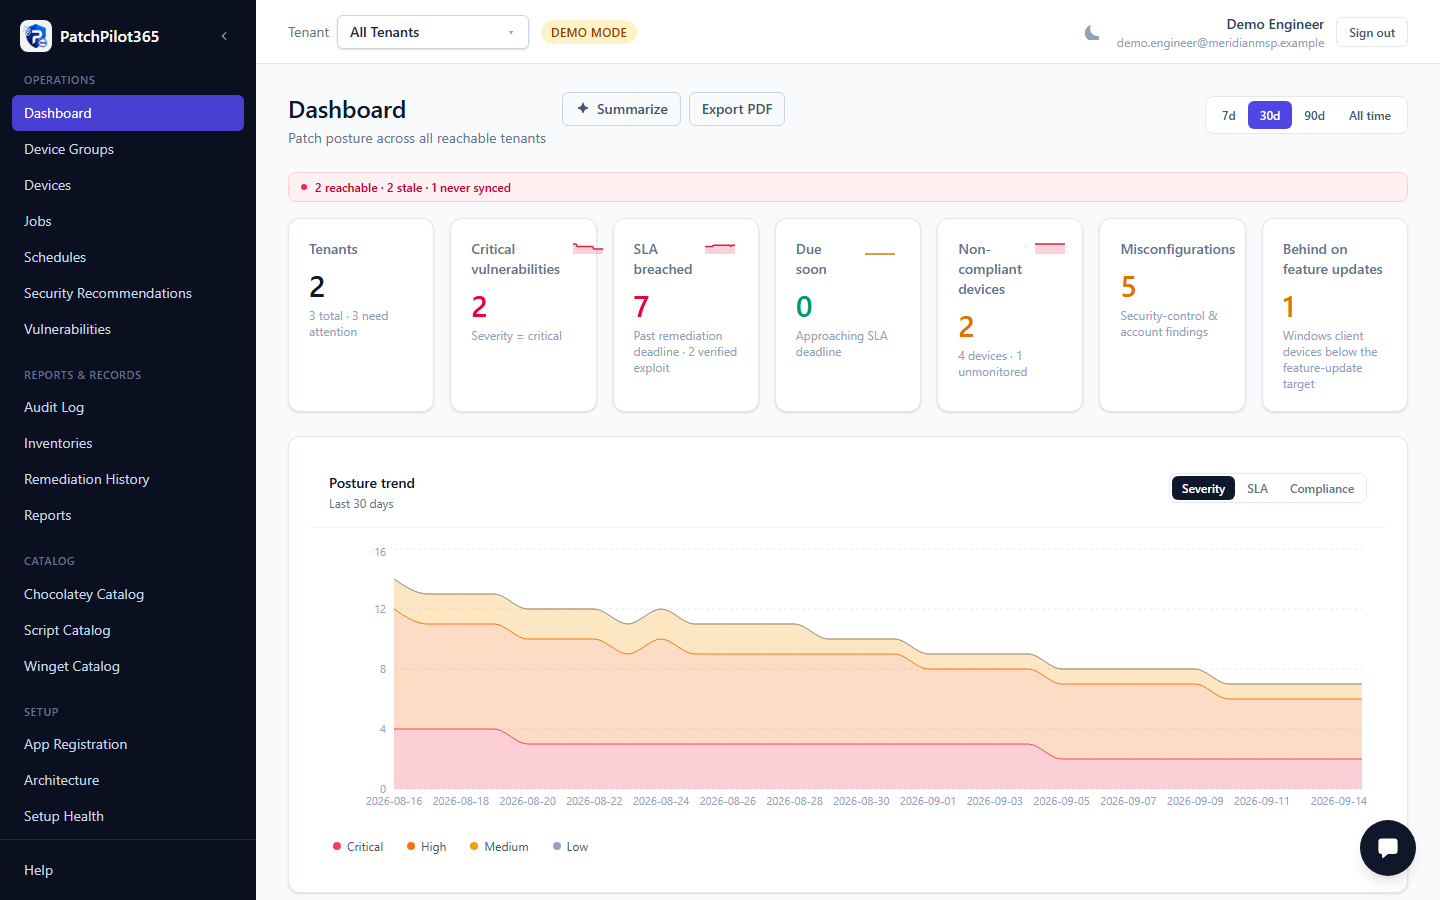This screenshot has height=900, width=1440.
Task: Select the 7d time range
Action: coord(1229,116)
